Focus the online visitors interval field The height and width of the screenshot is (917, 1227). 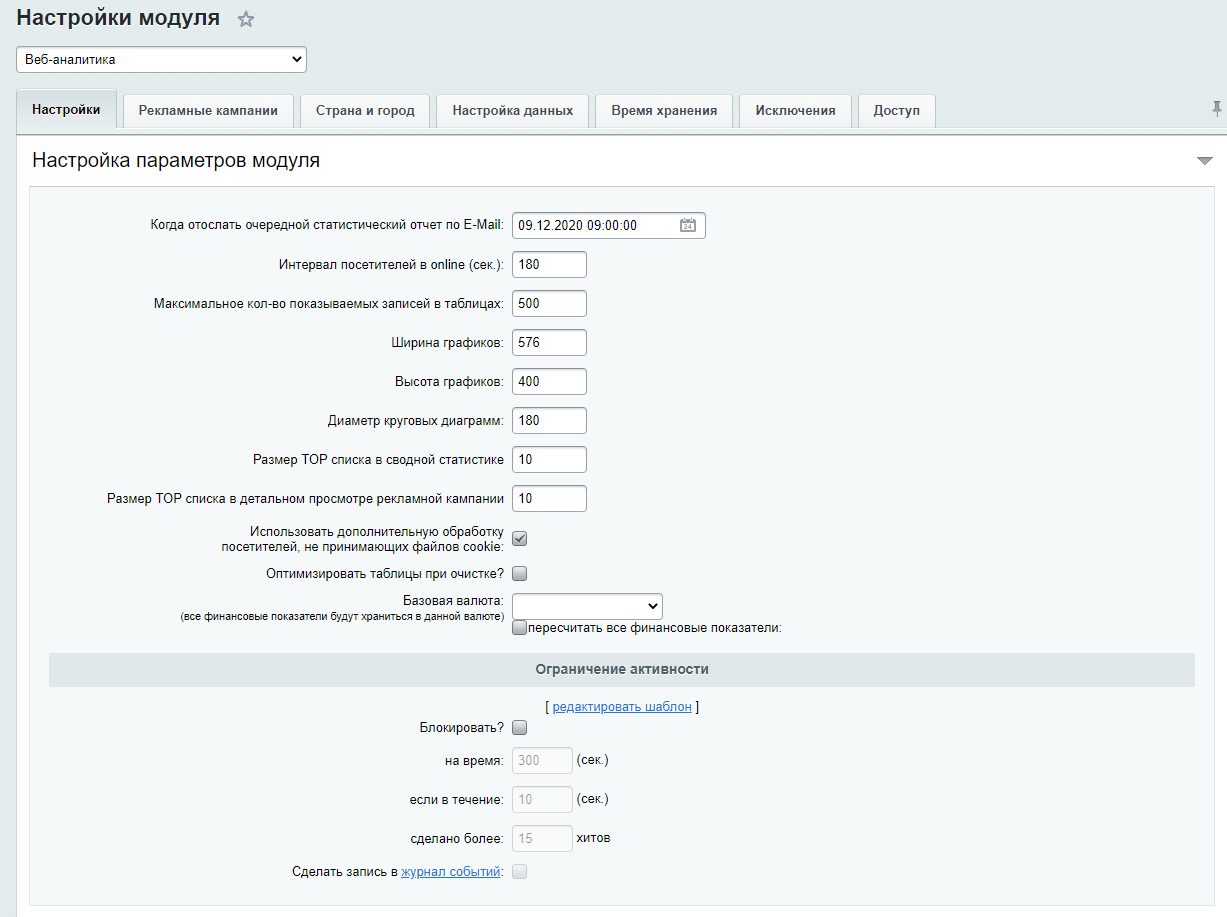tap(549, 265)
